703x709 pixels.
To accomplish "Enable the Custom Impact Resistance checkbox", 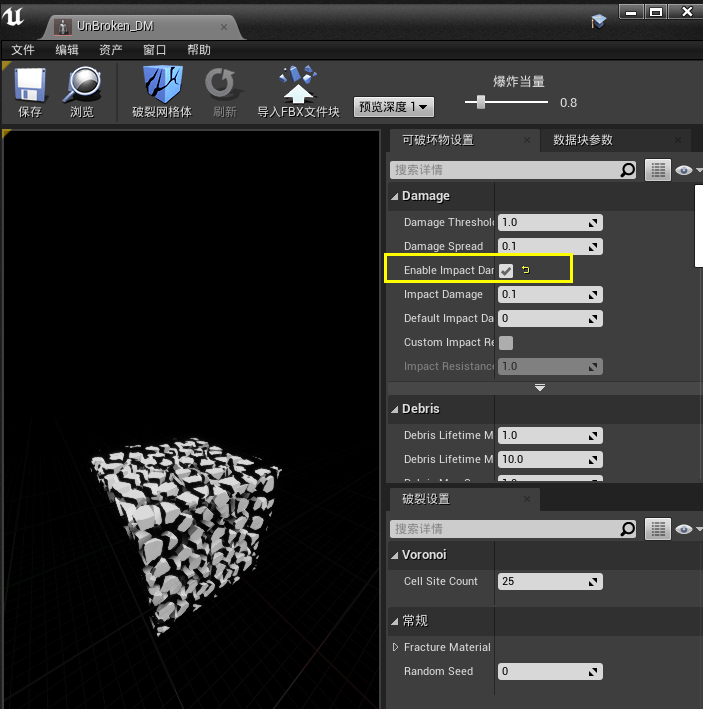I will point(506,342).
